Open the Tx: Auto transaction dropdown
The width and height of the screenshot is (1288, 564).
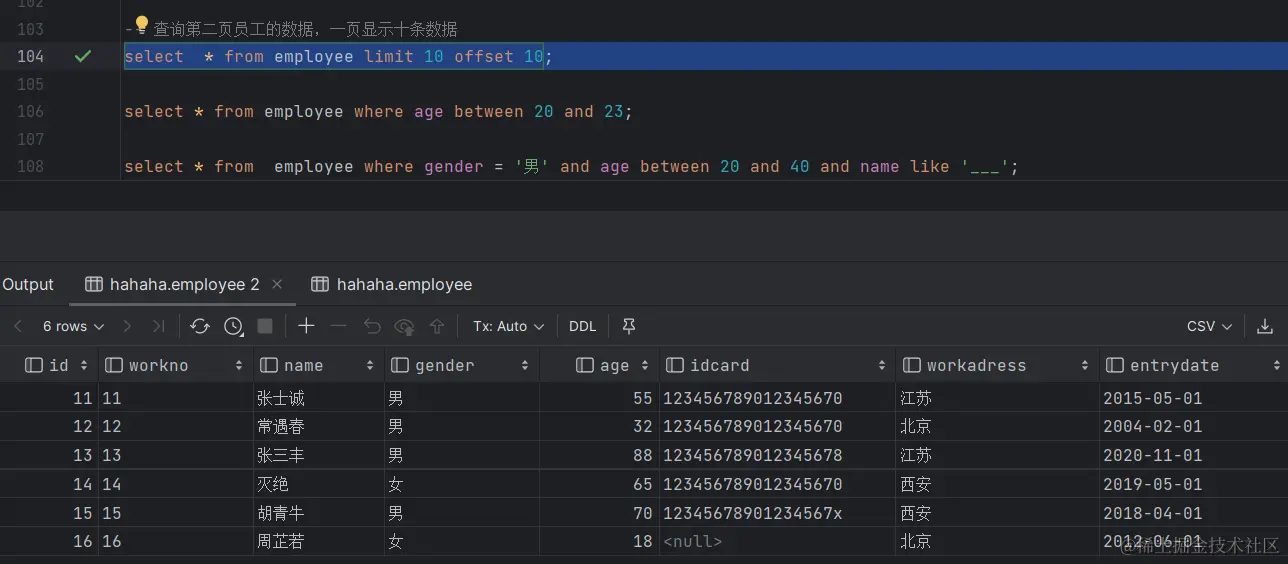[508, 326]
